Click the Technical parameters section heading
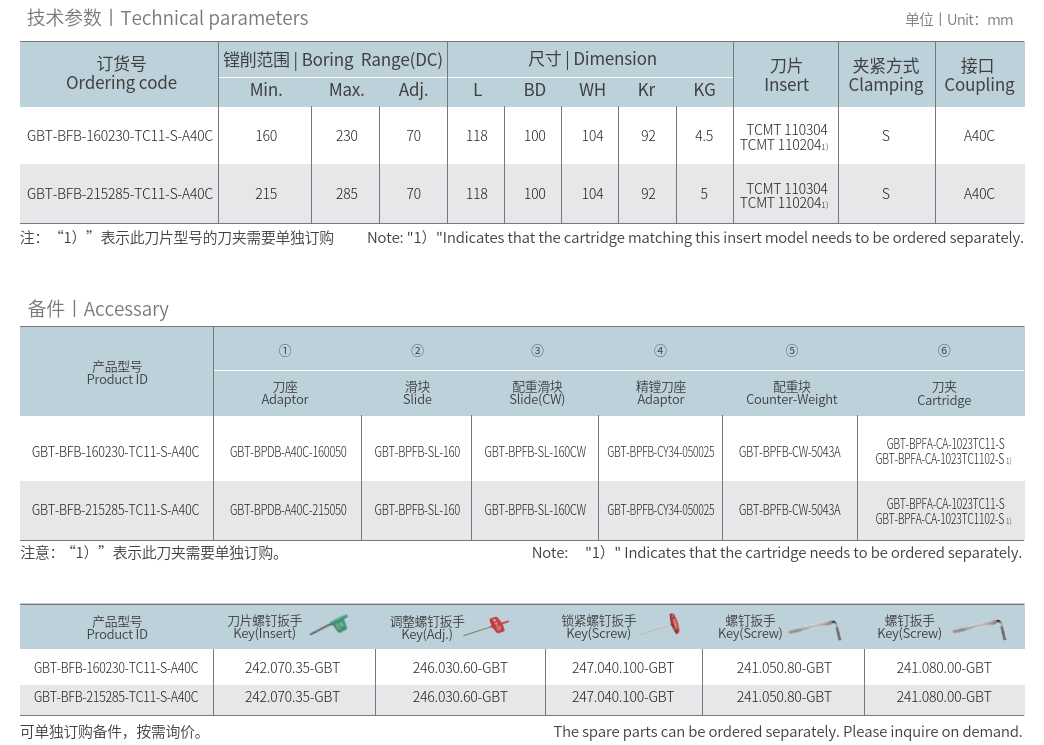The image size is (1044, 745). point(167,18)
